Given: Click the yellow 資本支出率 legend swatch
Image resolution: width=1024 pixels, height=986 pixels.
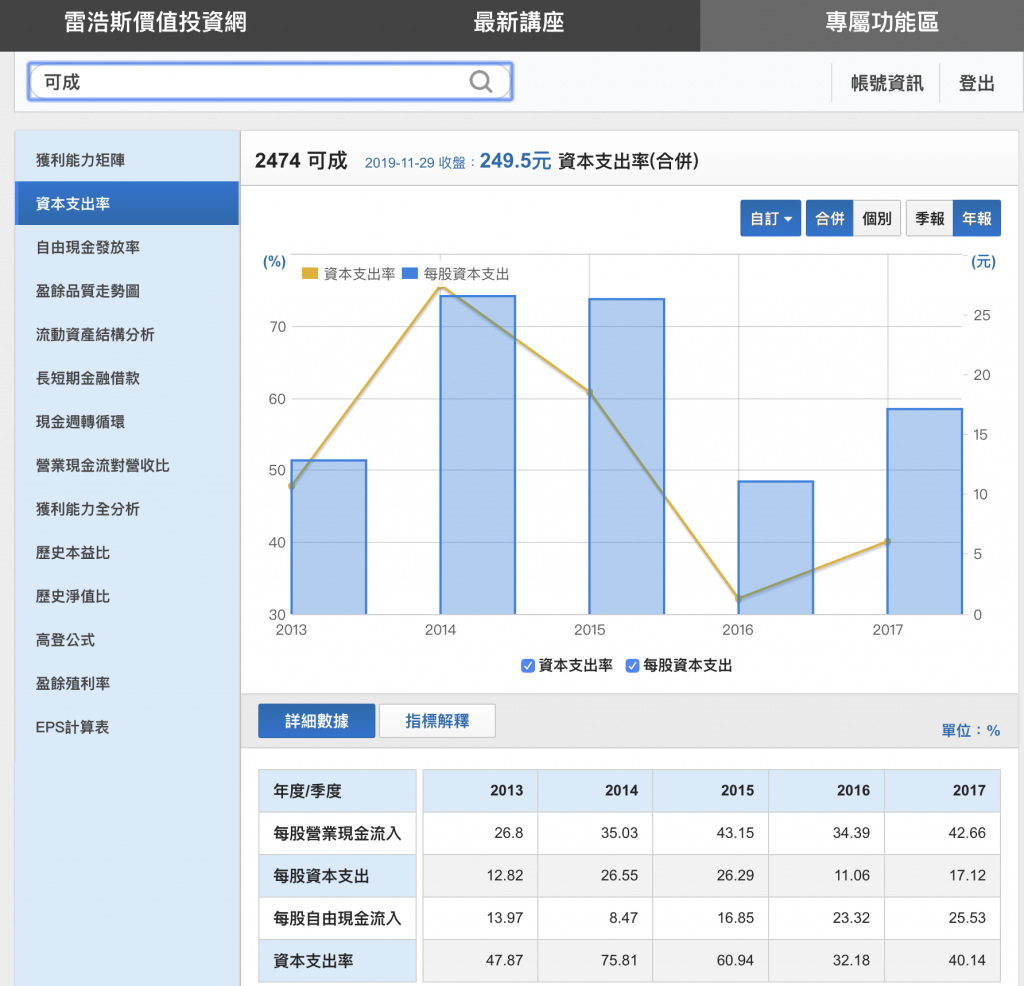Looking at the screenshot, I should point(310,274).
